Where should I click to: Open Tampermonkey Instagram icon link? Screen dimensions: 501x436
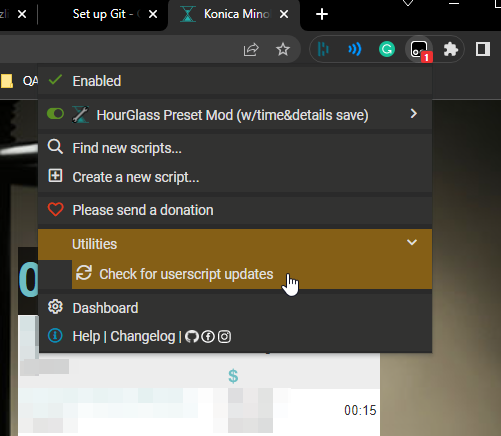(x=224, y=337)
